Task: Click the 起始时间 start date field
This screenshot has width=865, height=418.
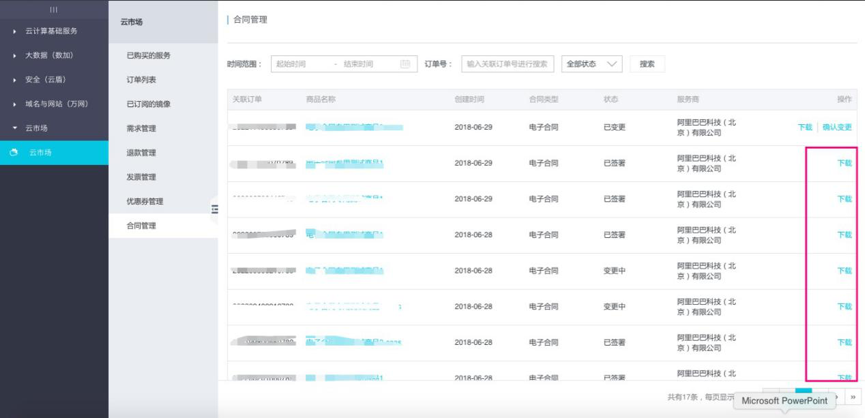Action: click(x=291, y=64)
